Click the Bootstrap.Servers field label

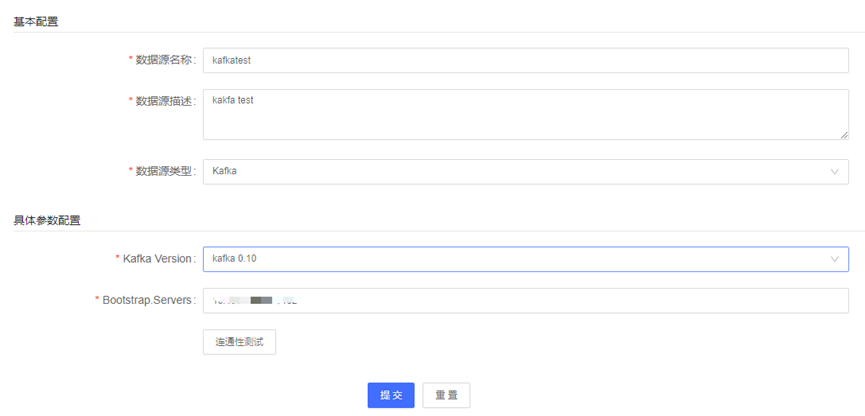[146, 300]
